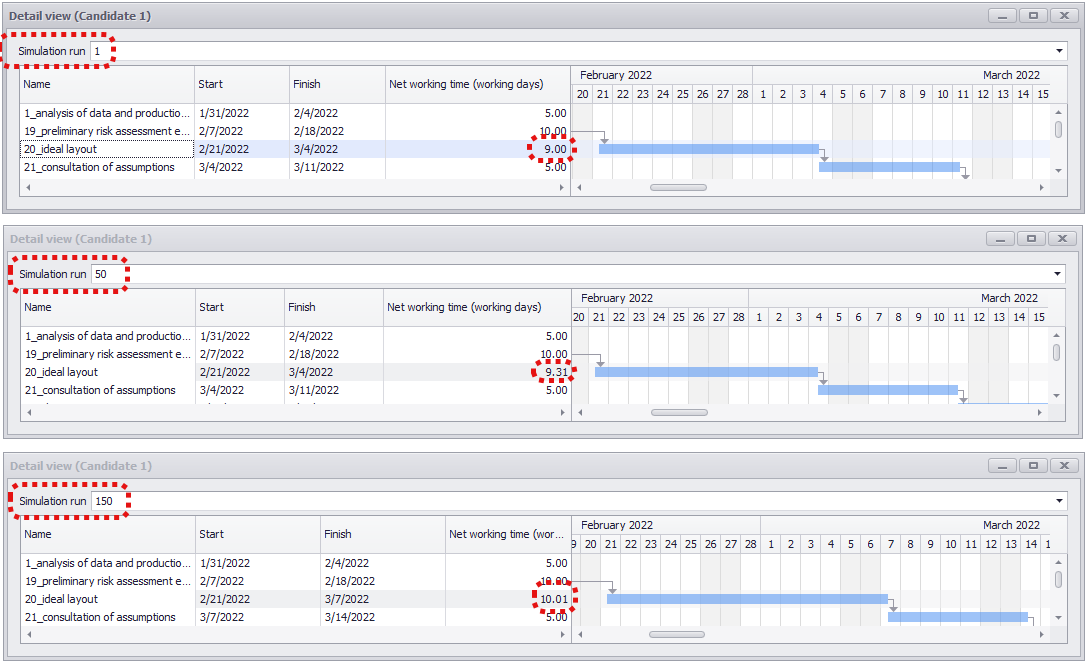
Task: Click vertical scroll-up arrow in top panel
Action: click(1057, 111)
